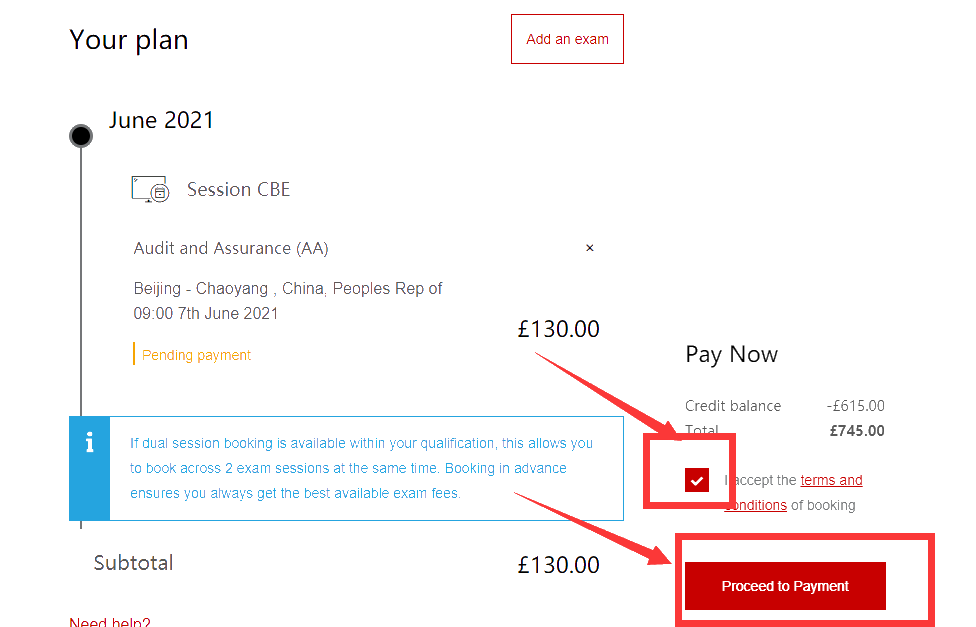Select the Audit and Assurance (AA) title
Viewport: 976px width, 627px height.
pyautogui.click(x=231, y=248)
